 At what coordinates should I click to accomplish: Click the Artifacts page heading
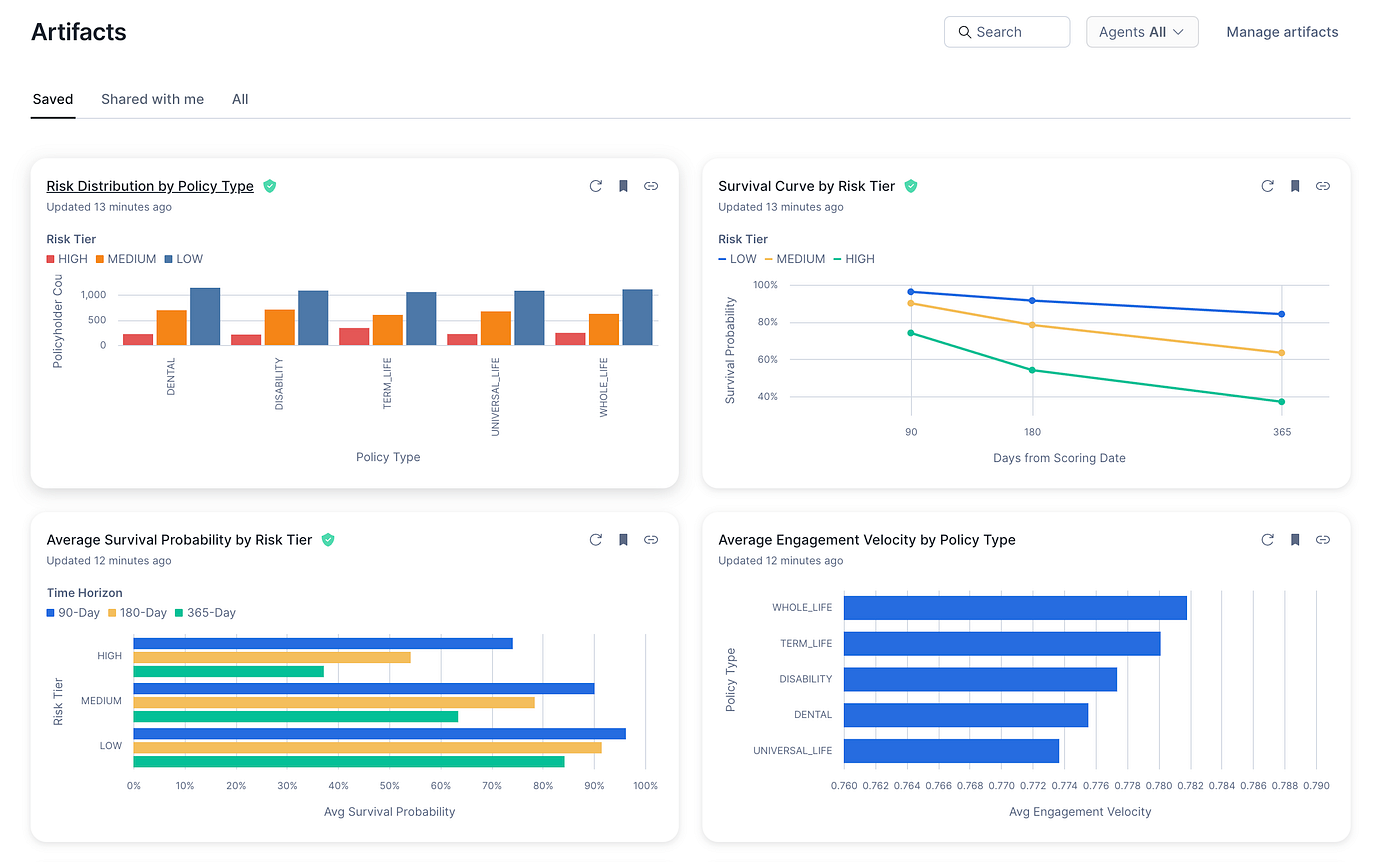[79, 32]
